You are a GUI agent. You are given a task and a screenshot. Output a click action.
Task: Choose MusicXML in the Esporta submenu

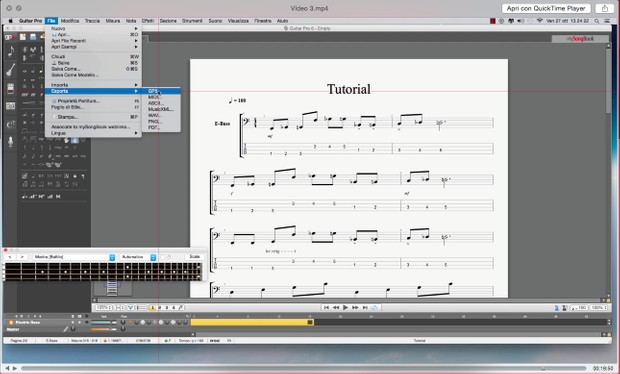coord(161,109)
